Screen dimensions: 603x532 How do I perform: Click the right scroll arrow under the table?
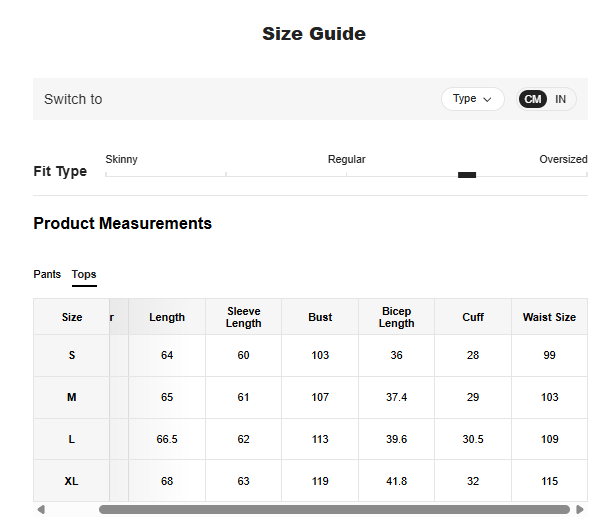(580, 510)
